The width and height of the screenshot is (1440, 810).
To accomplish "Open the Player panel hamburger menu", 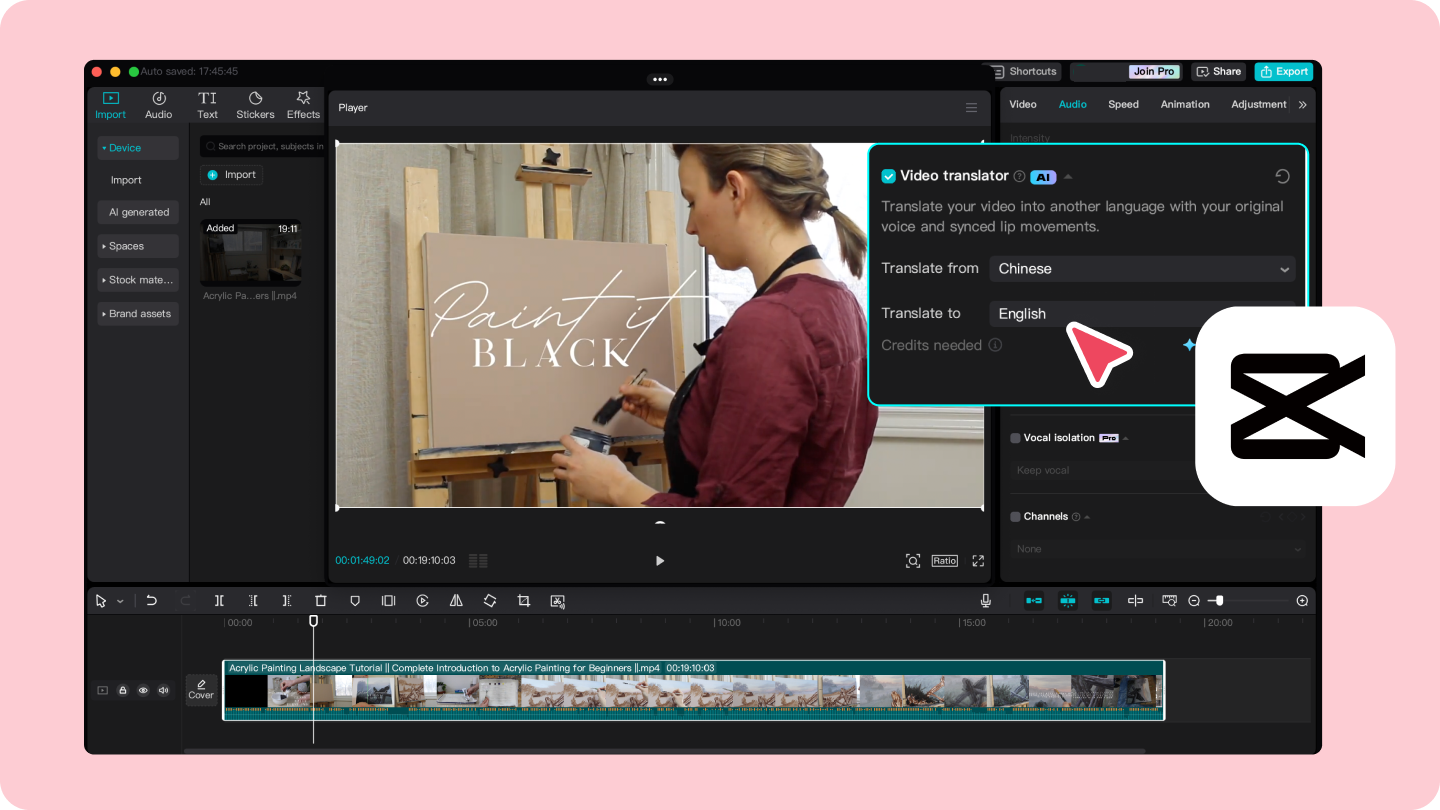I will [971, 108].
